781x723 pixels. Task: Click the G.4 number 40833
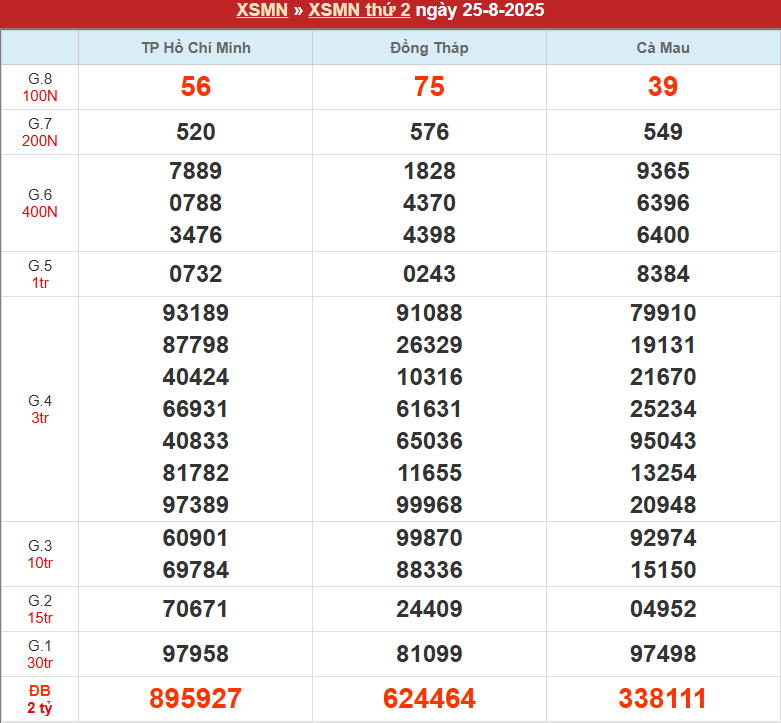196,441
